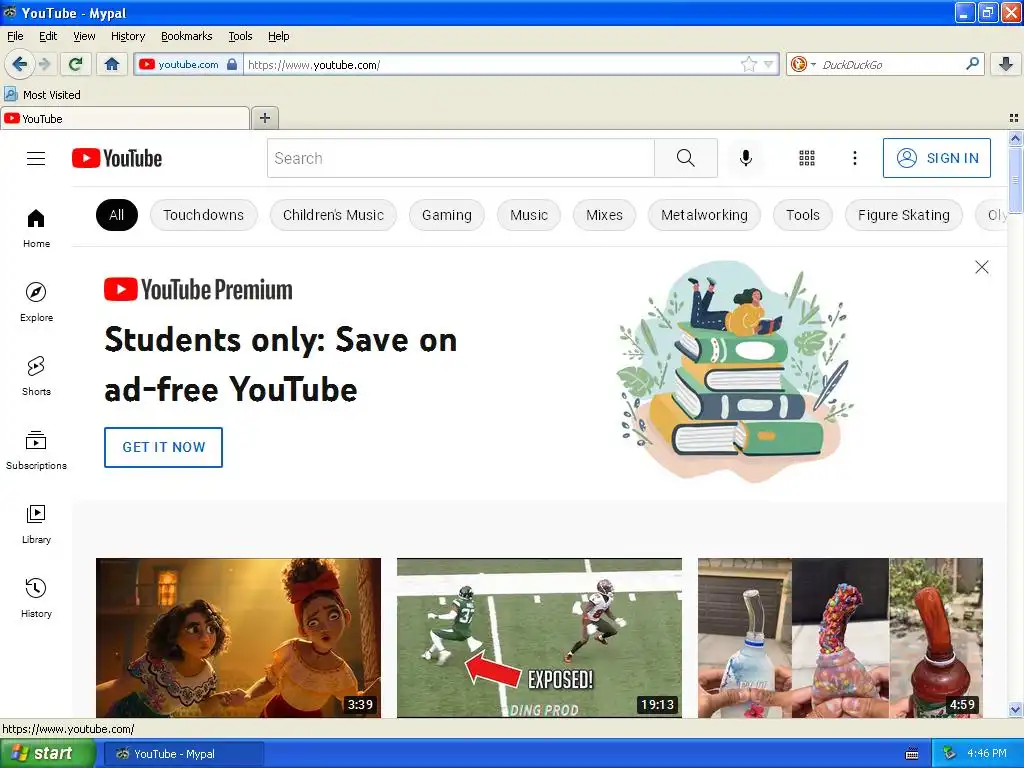Start voice search with the microphone
Viewport: 1024px width, 768px height.
point(746,158)
